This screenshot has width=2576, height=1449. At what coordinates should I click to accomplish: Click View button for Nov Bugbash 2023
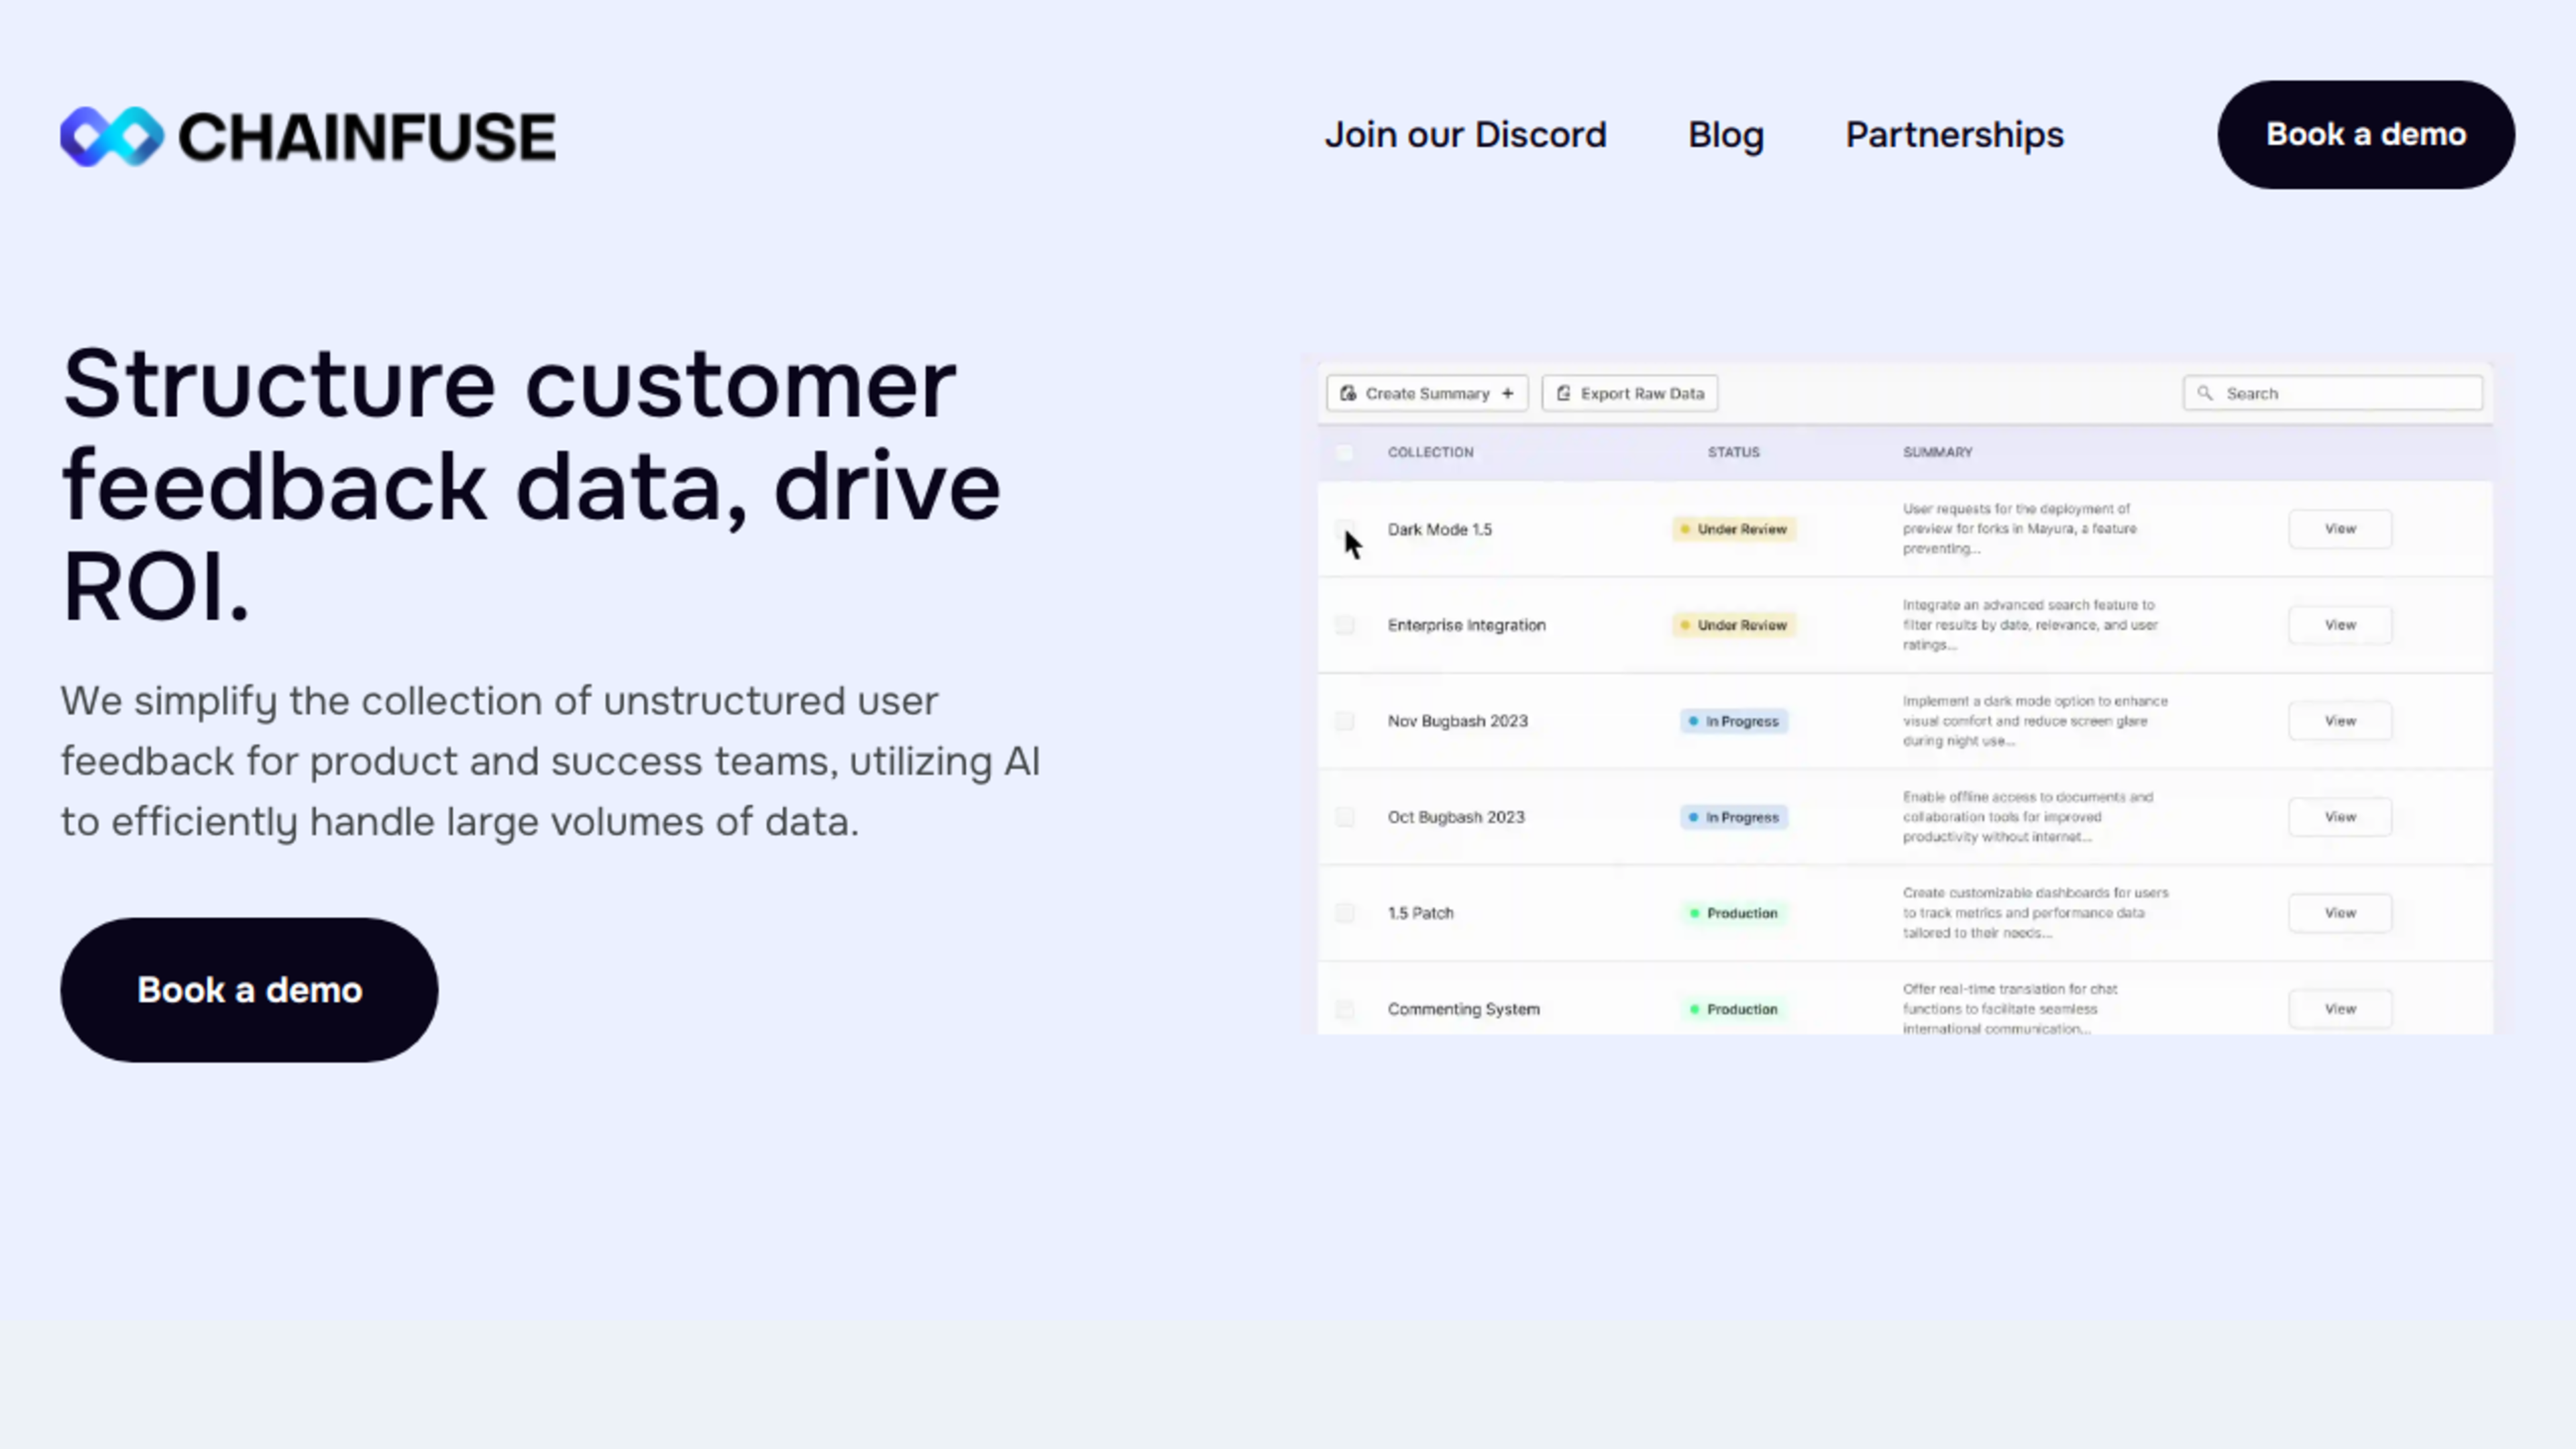point(2340,721)
